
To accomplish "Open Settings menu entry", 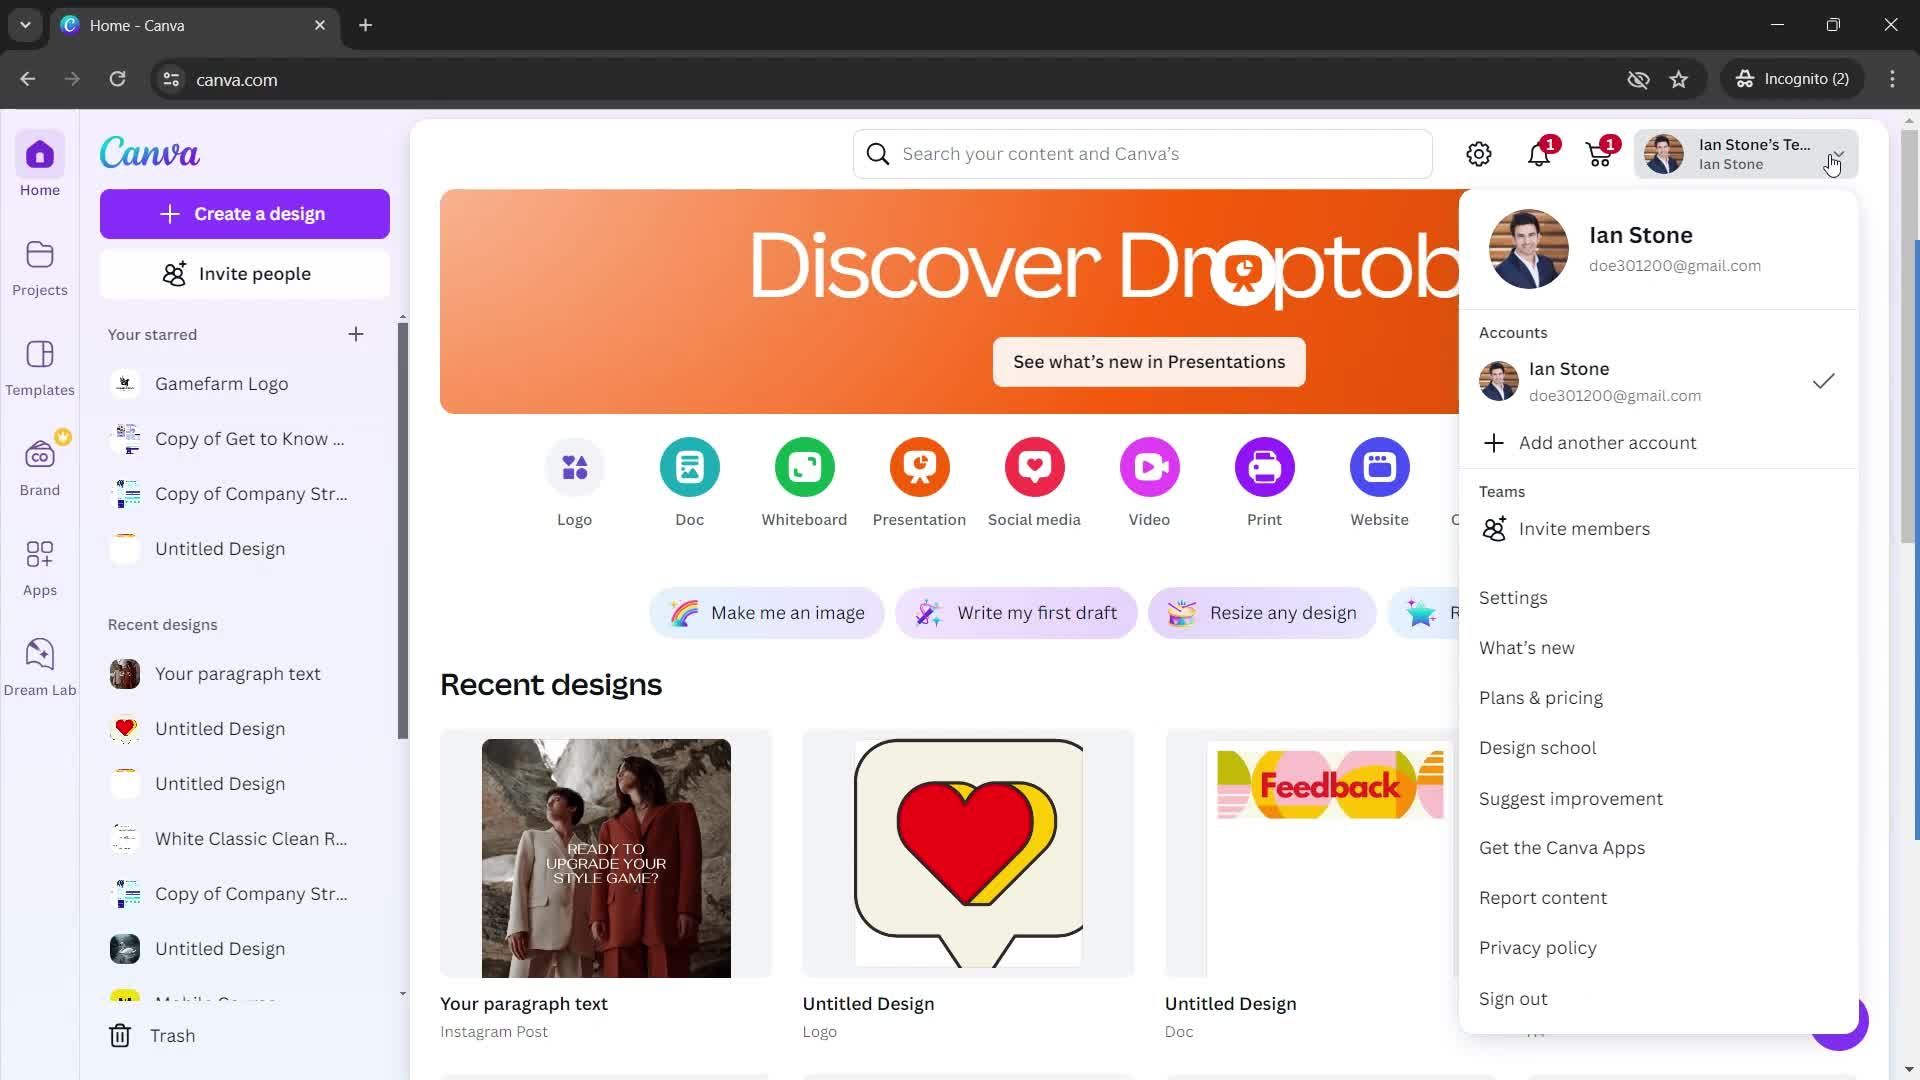I will coord(1514,597).
